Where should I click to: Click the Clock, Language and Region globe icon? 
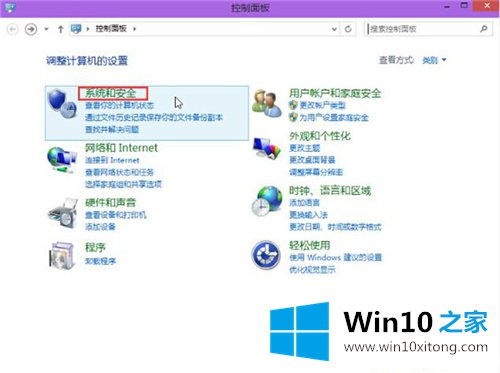coord(267,201)
